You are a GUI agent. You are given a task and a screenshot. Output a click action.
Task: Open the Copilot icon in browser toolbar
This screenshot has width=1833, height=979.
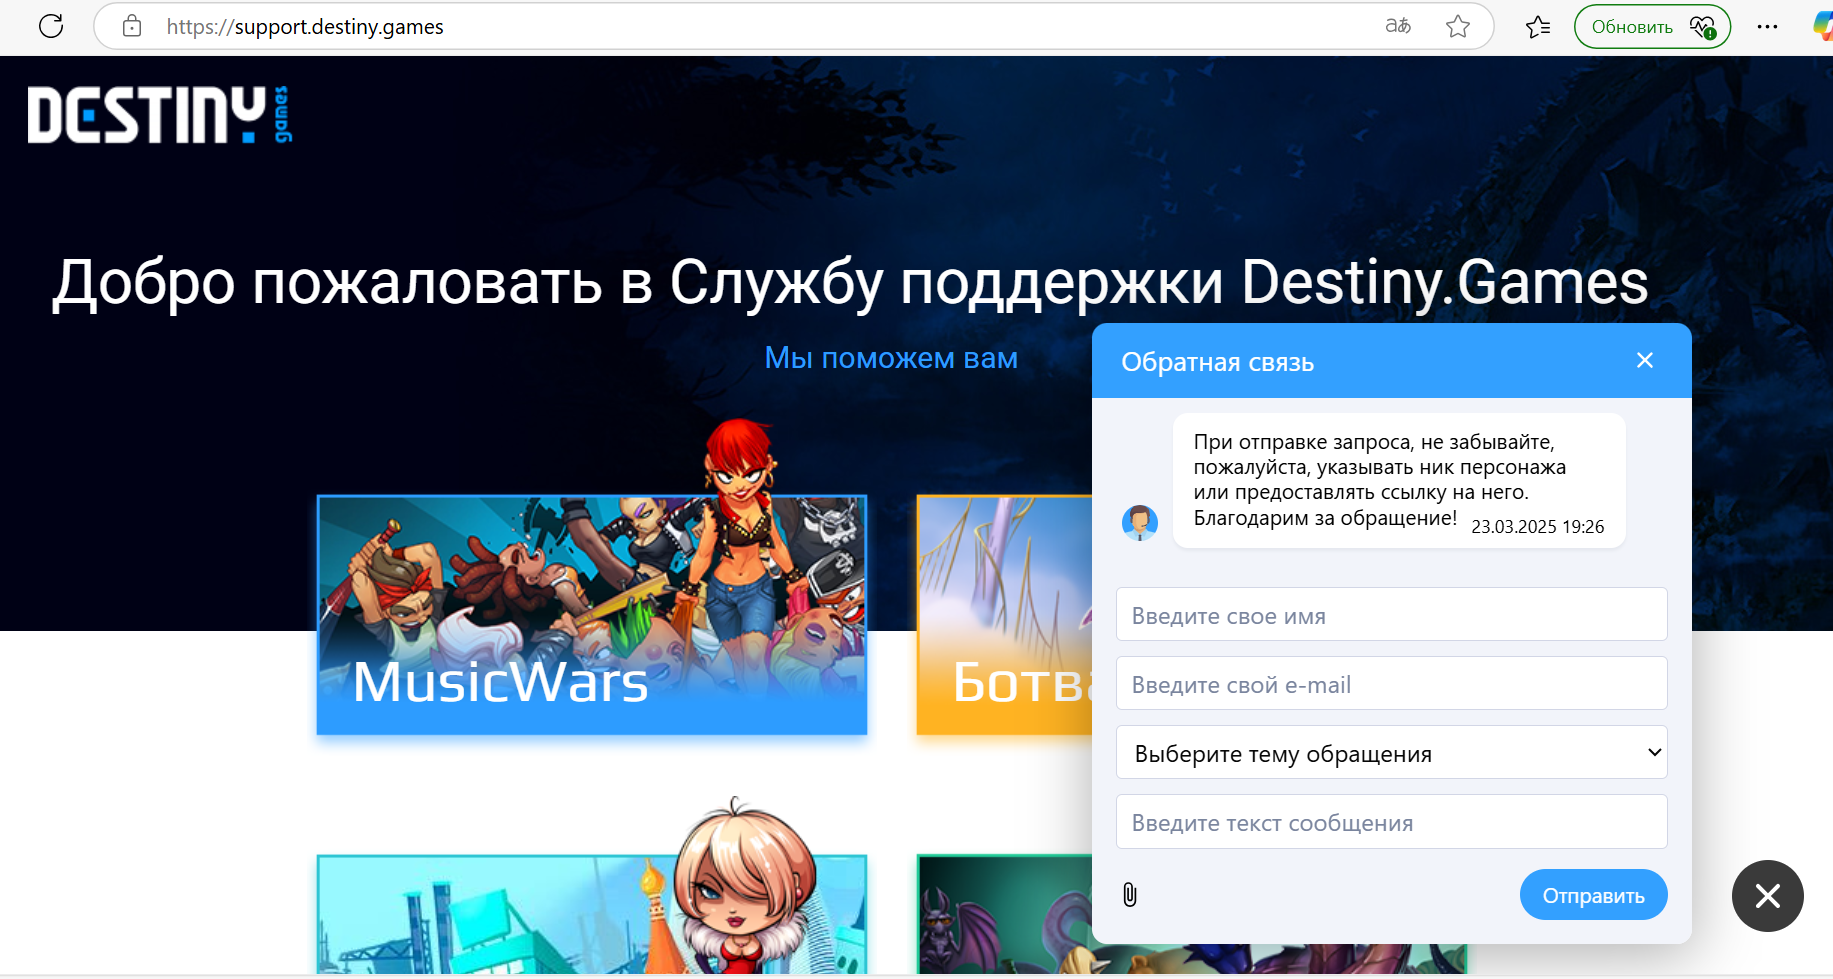pos(1823,26)
